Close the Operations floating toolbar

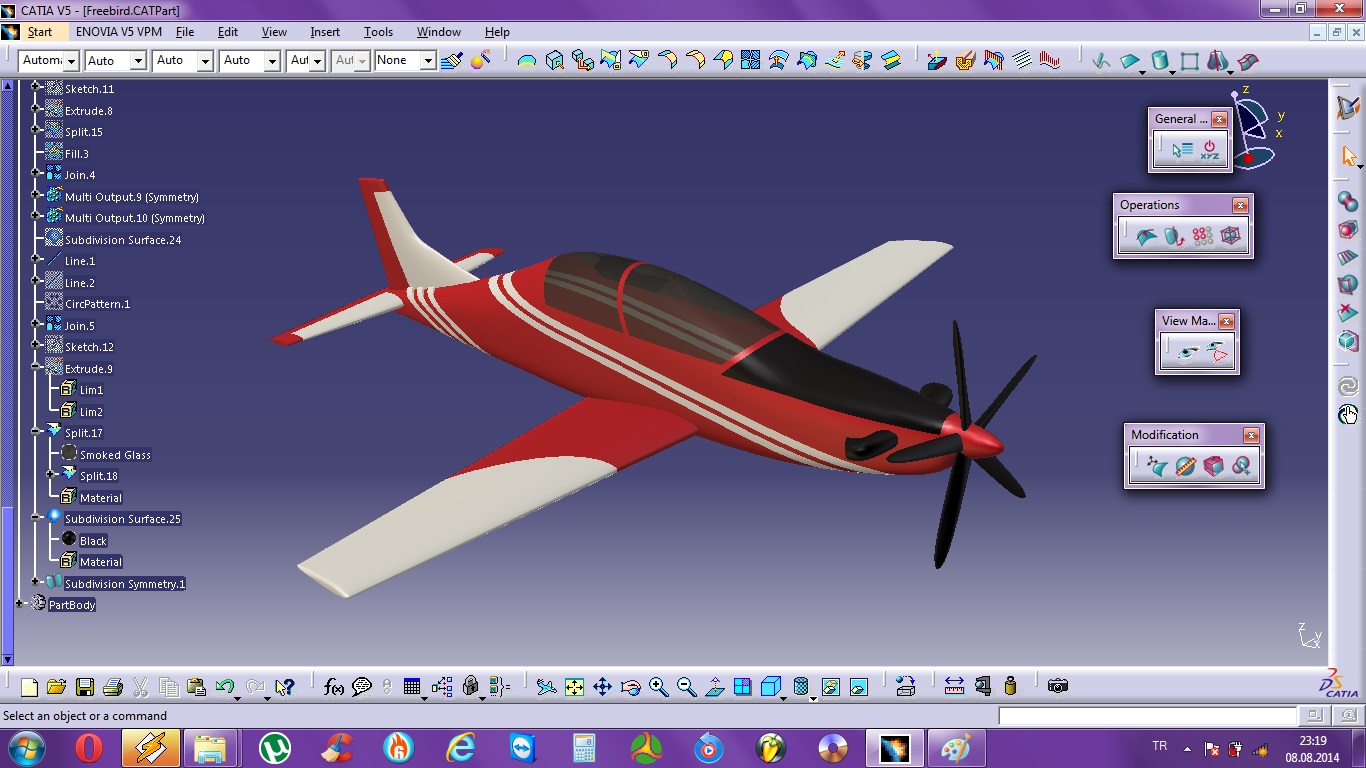[x=1240, y=205]
